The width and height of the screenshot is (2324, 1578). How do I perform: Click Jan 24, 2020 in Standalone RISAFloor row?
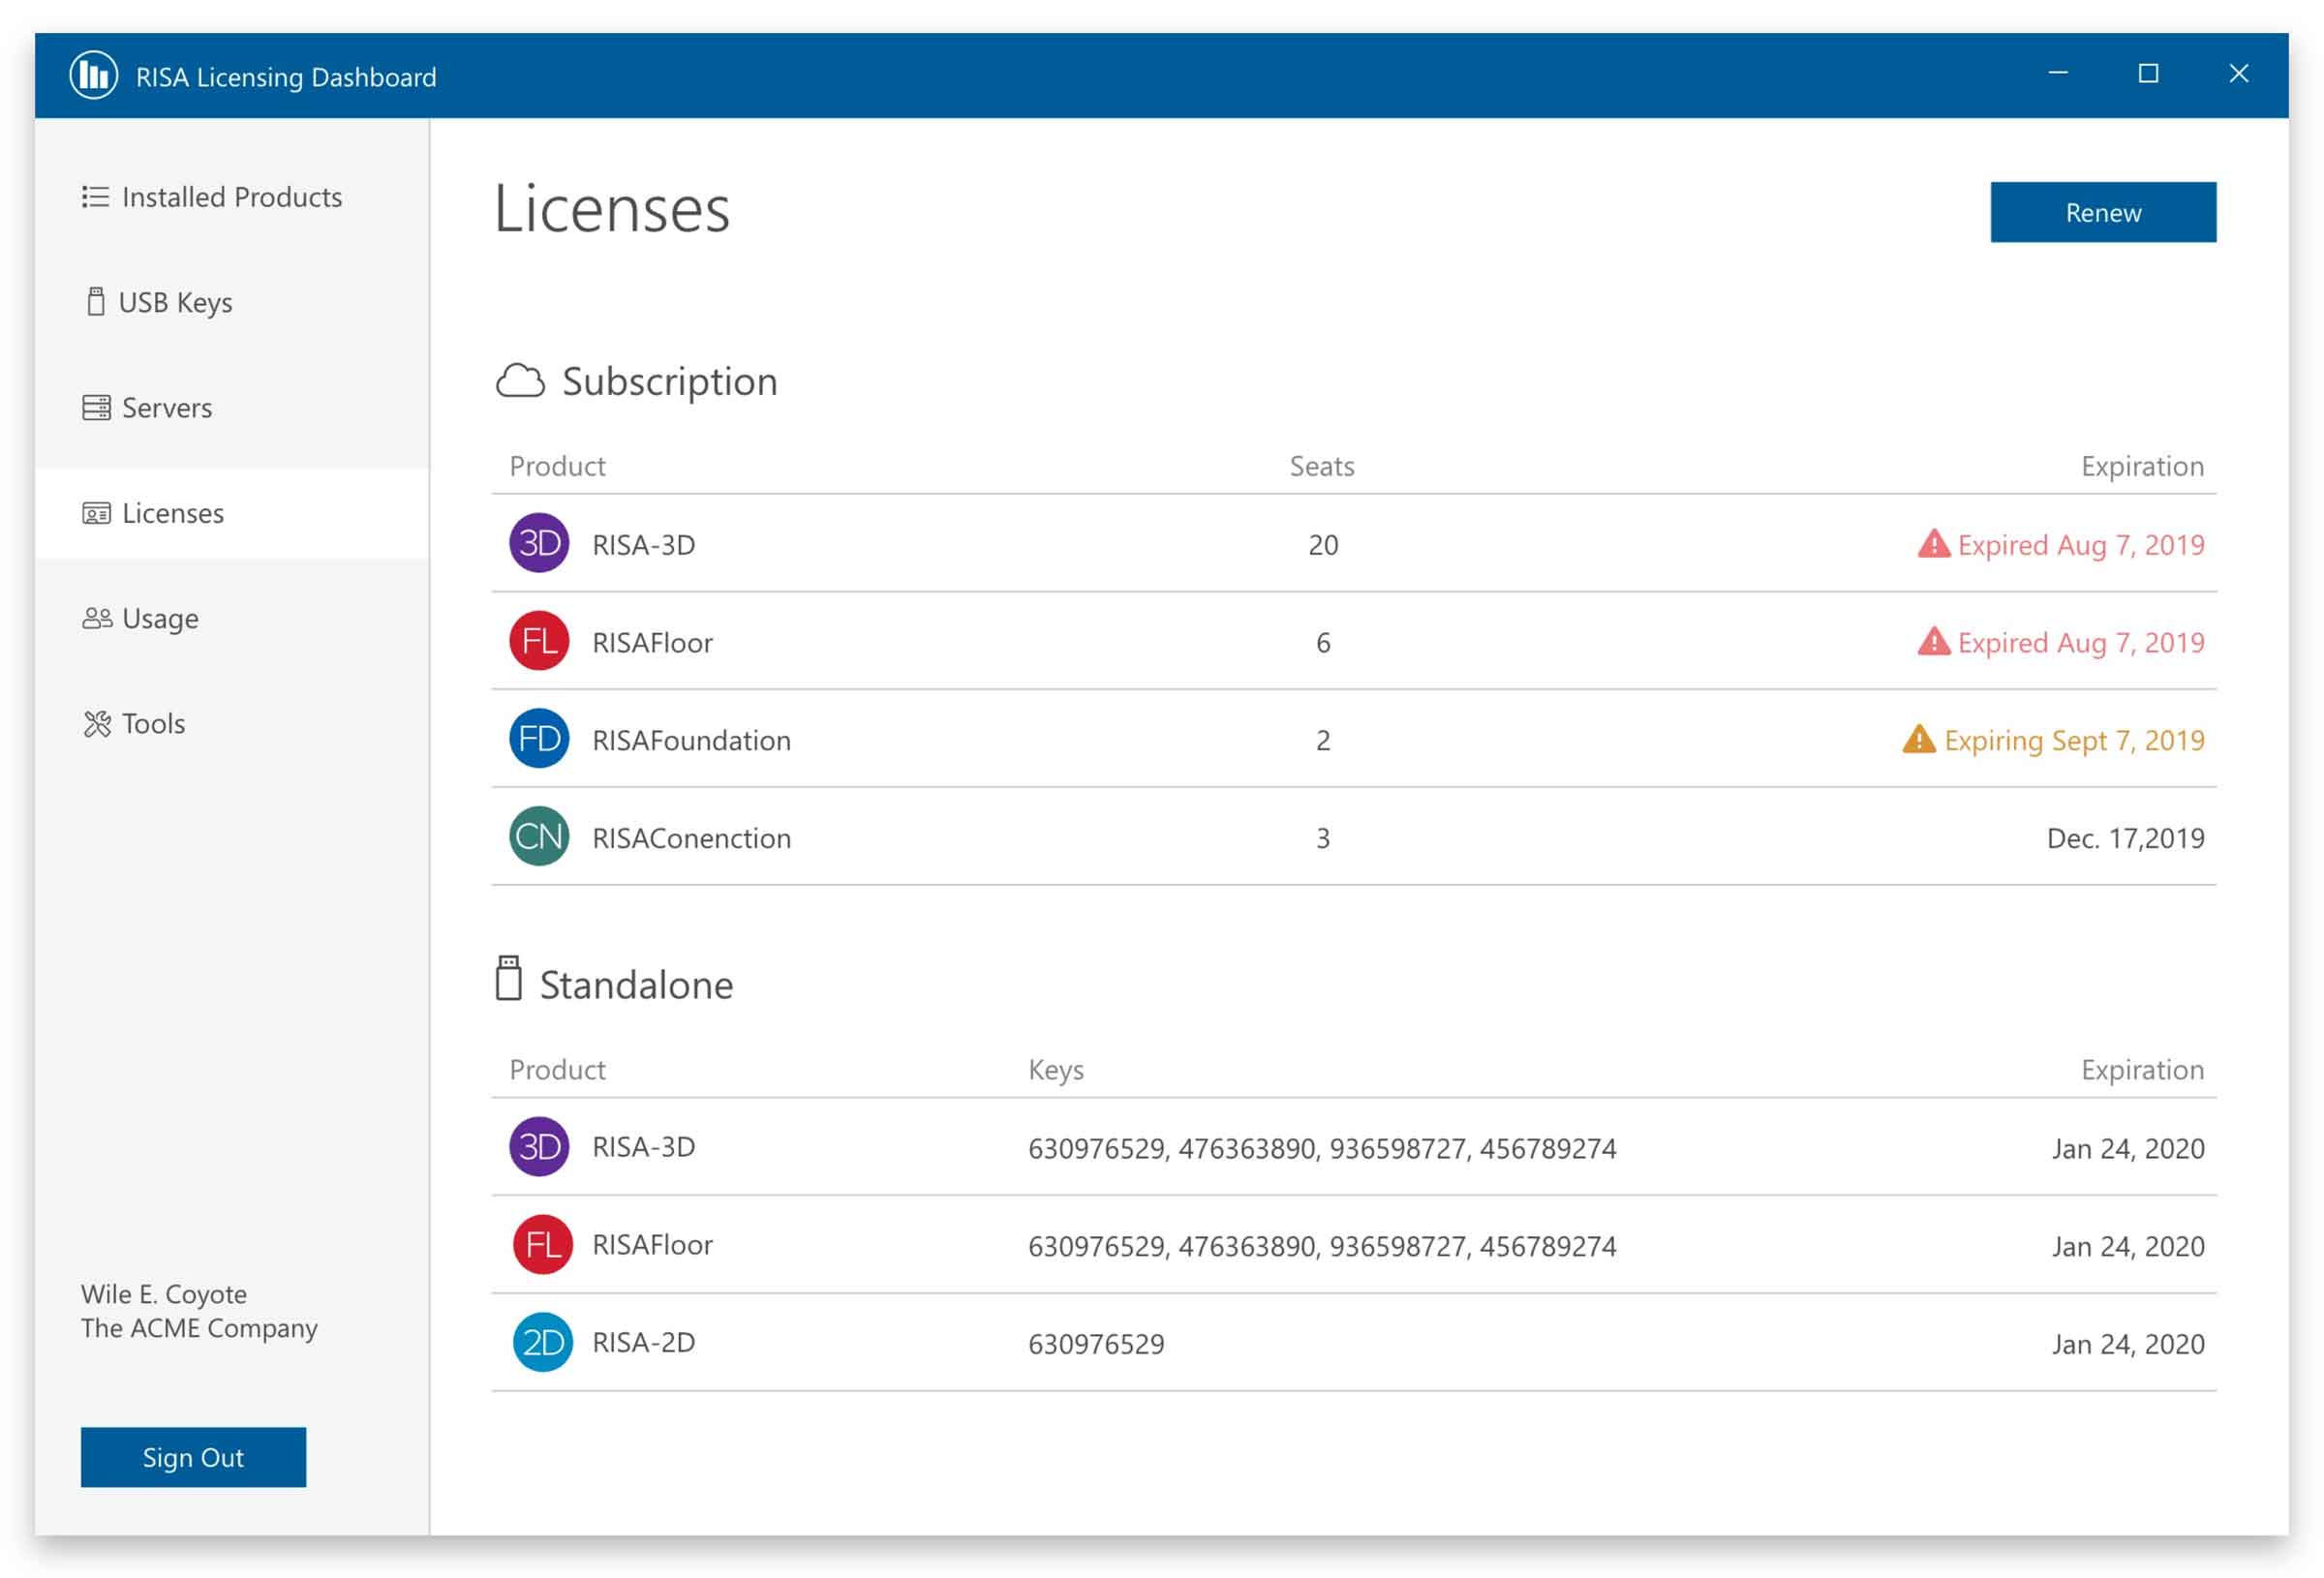[x=2128, y=1247]
